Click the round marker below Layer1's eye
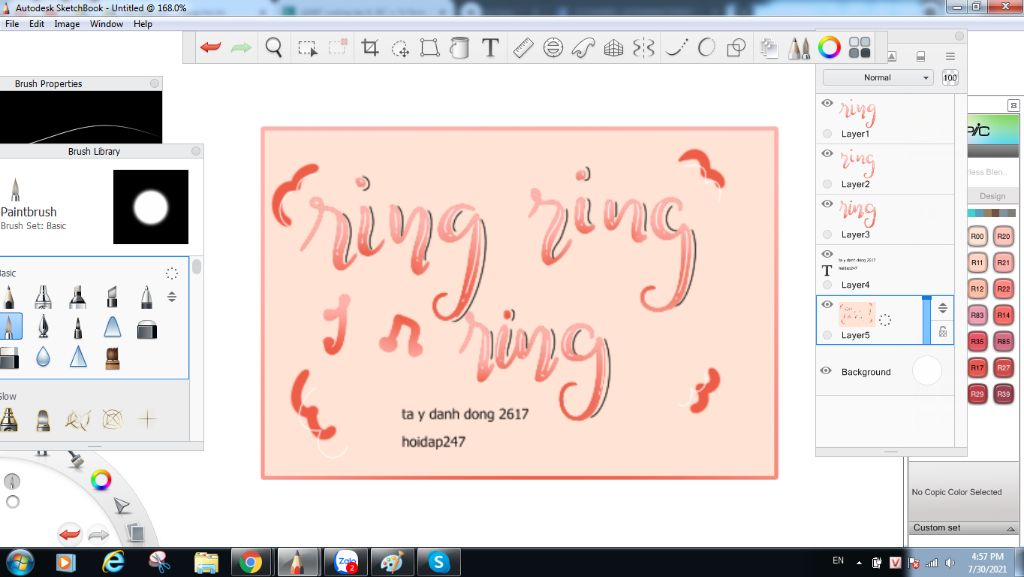Viewport: 1024px width, 577px height. tap(827, 133)
